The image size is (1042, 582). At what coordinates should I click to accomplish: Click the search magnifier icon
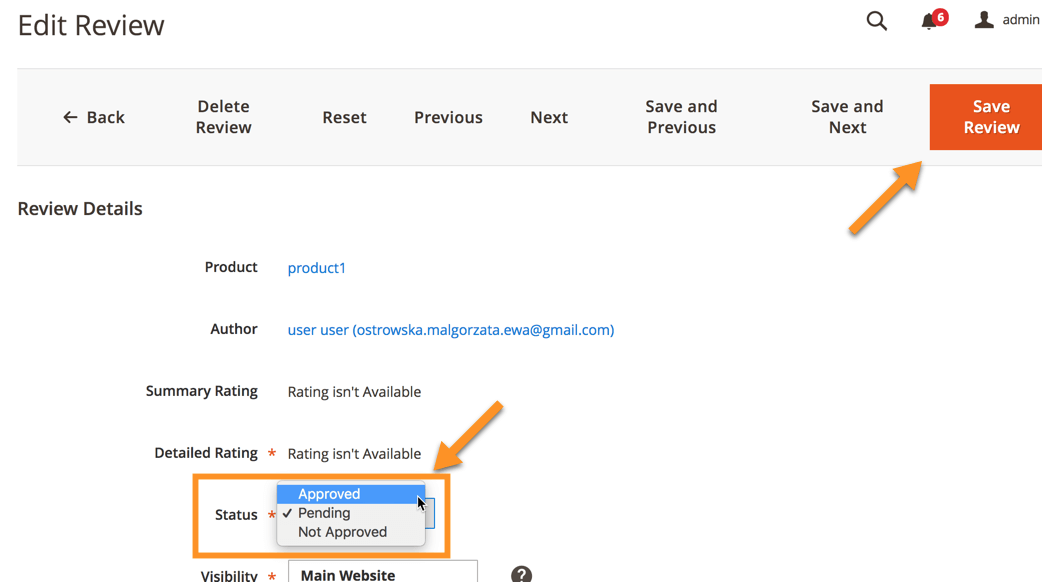(x=877, y=21)
